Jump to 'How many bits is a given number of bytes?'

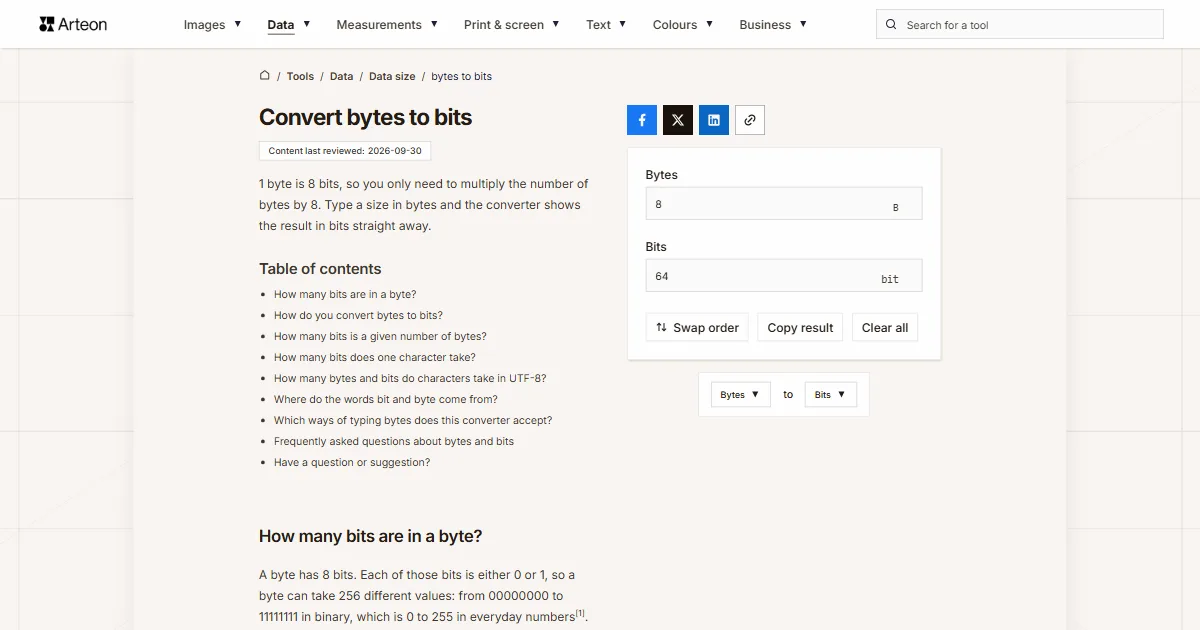(380, 337)
